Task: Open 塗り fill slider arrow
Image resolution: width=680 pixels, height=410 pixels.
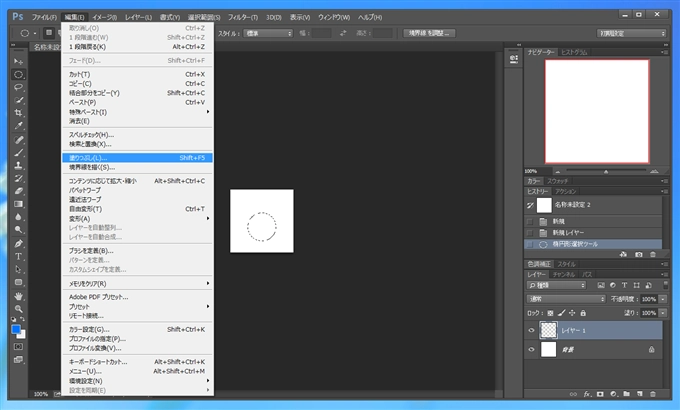Action: [663, 313]
